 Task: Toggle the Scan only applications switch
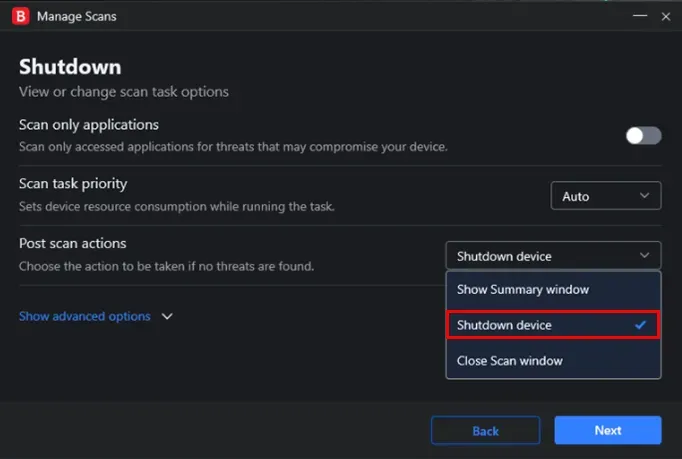pyautogui.click(x=644, y=136)
